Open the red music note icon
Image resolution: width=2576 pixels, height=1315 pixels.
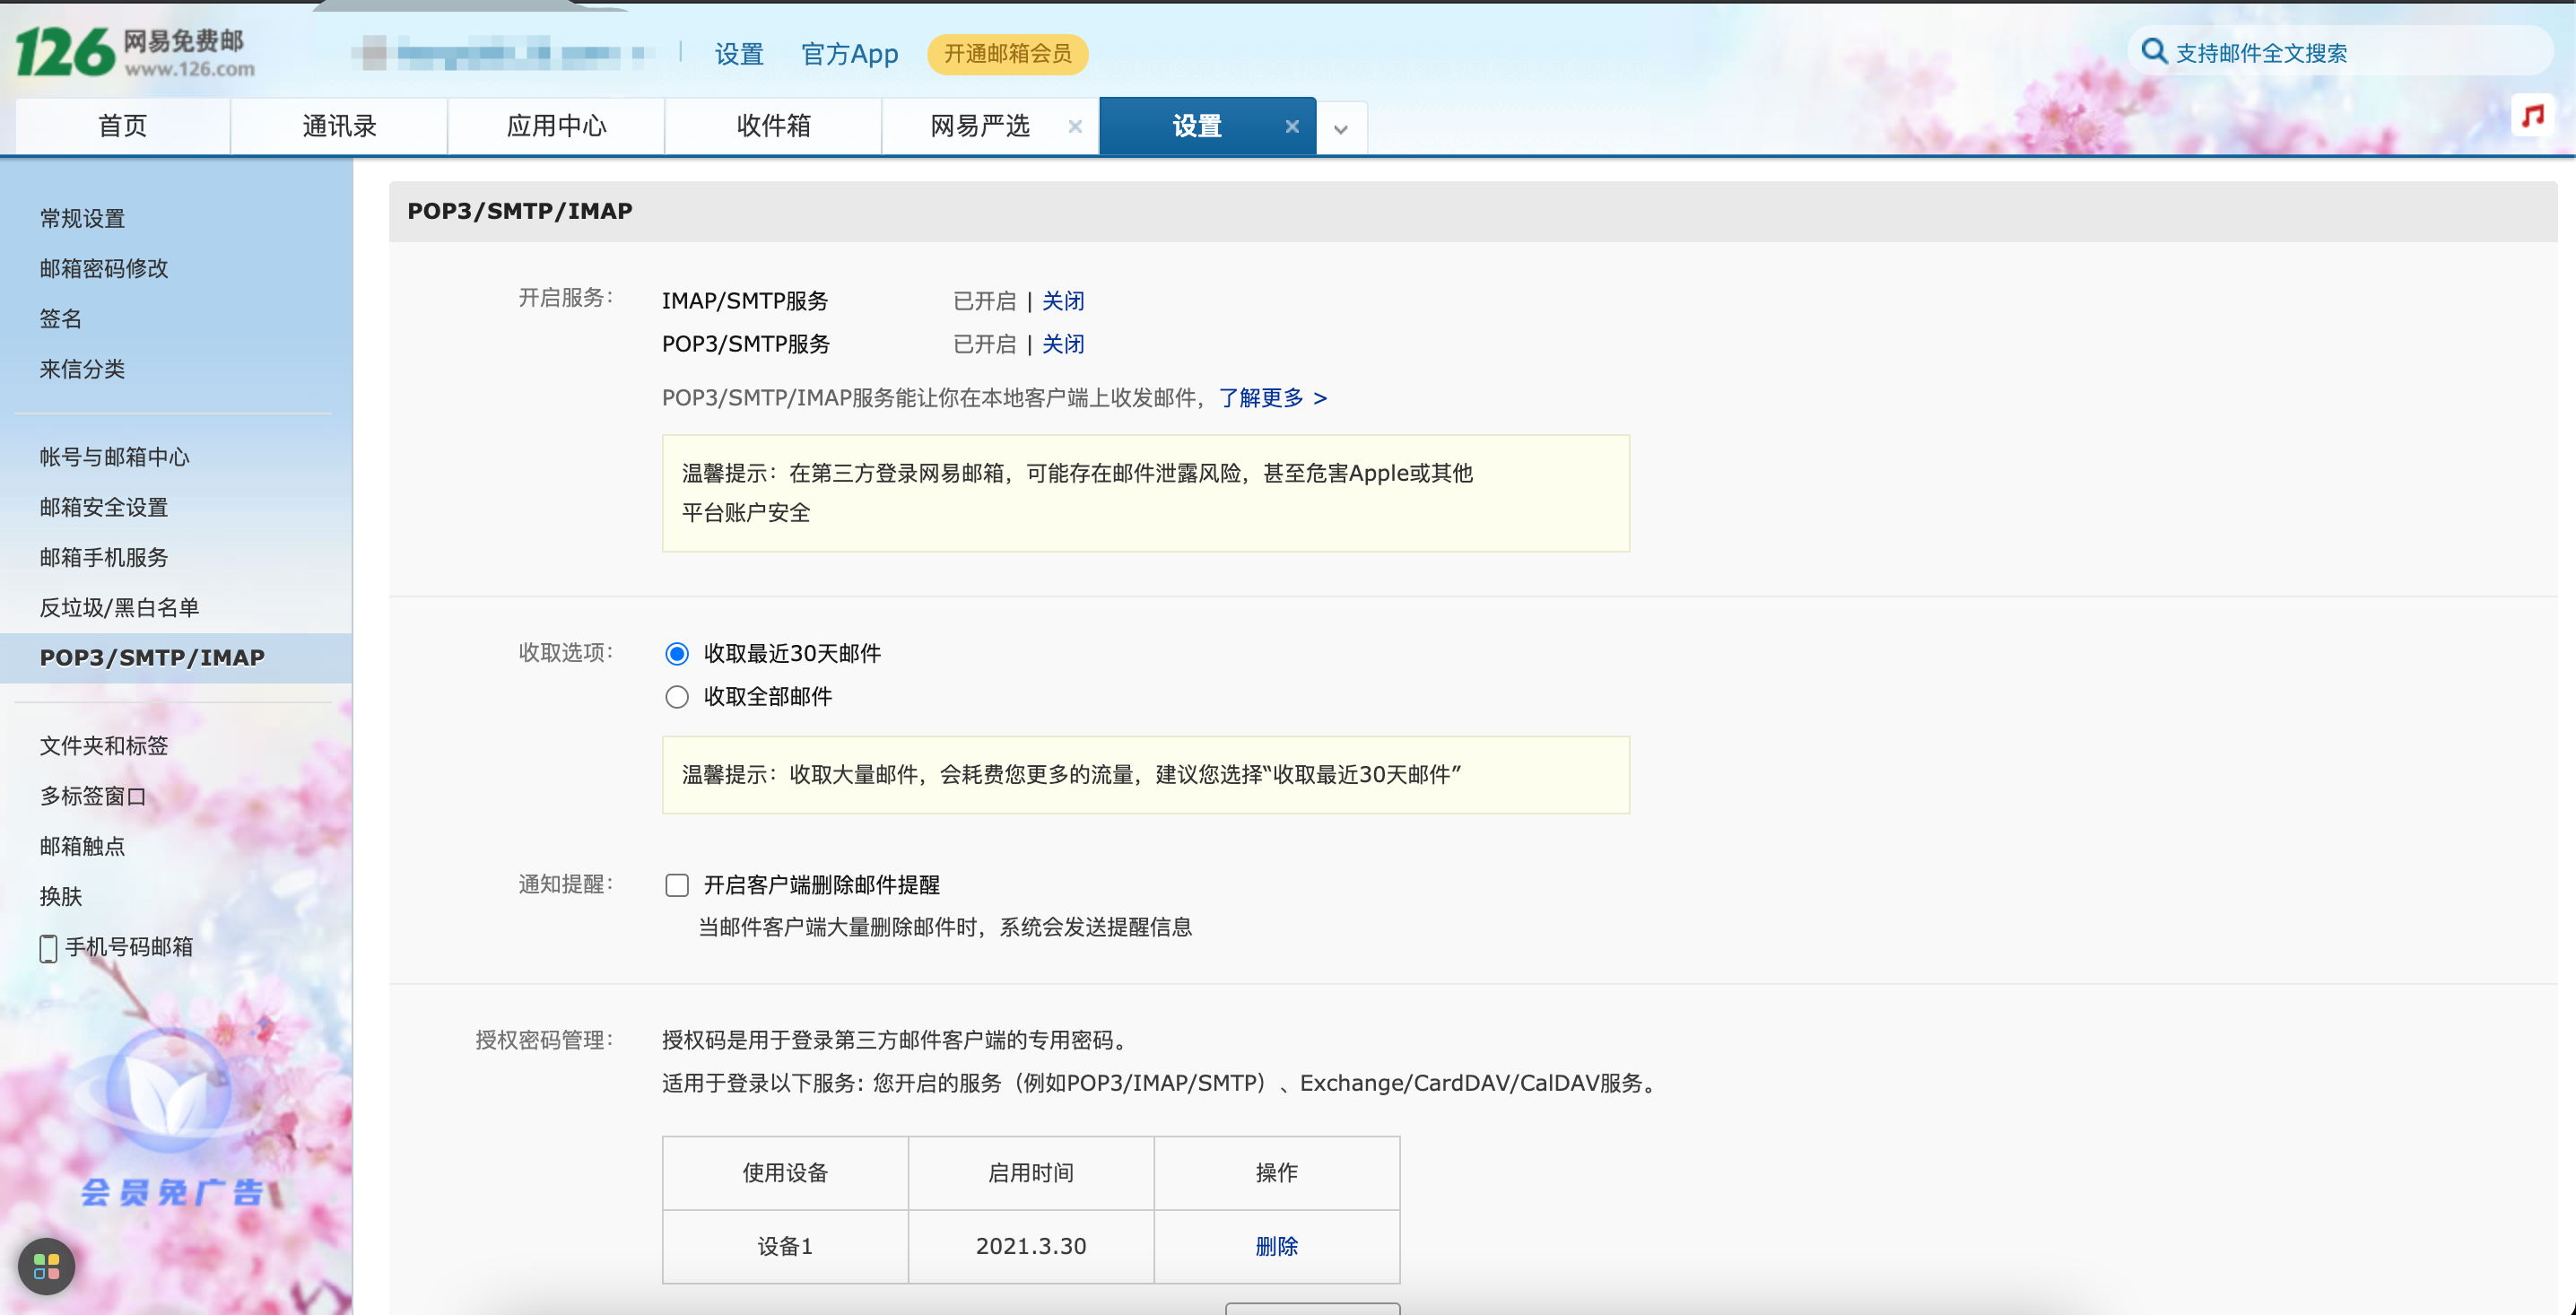click(x=2532, y=117)
